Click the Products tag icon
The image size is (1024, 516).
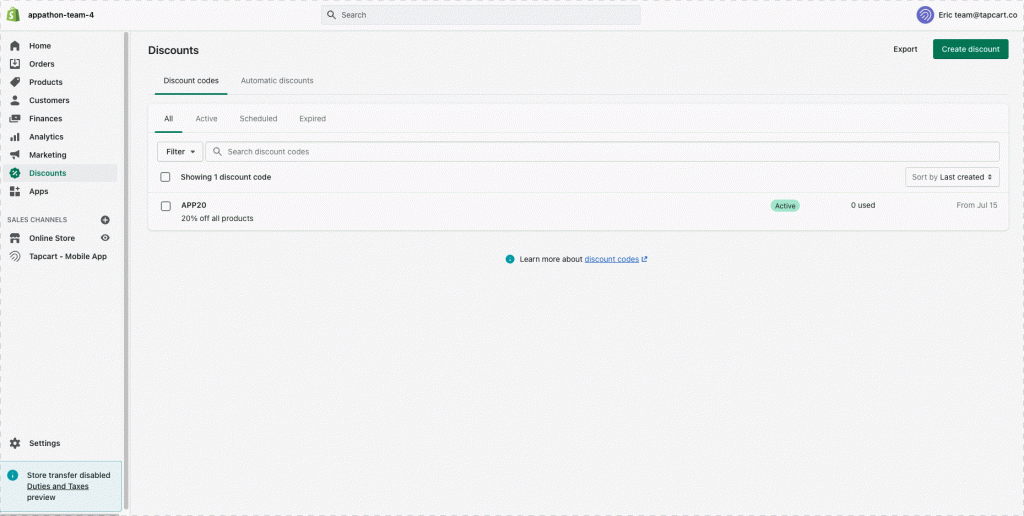click(15, 82)
